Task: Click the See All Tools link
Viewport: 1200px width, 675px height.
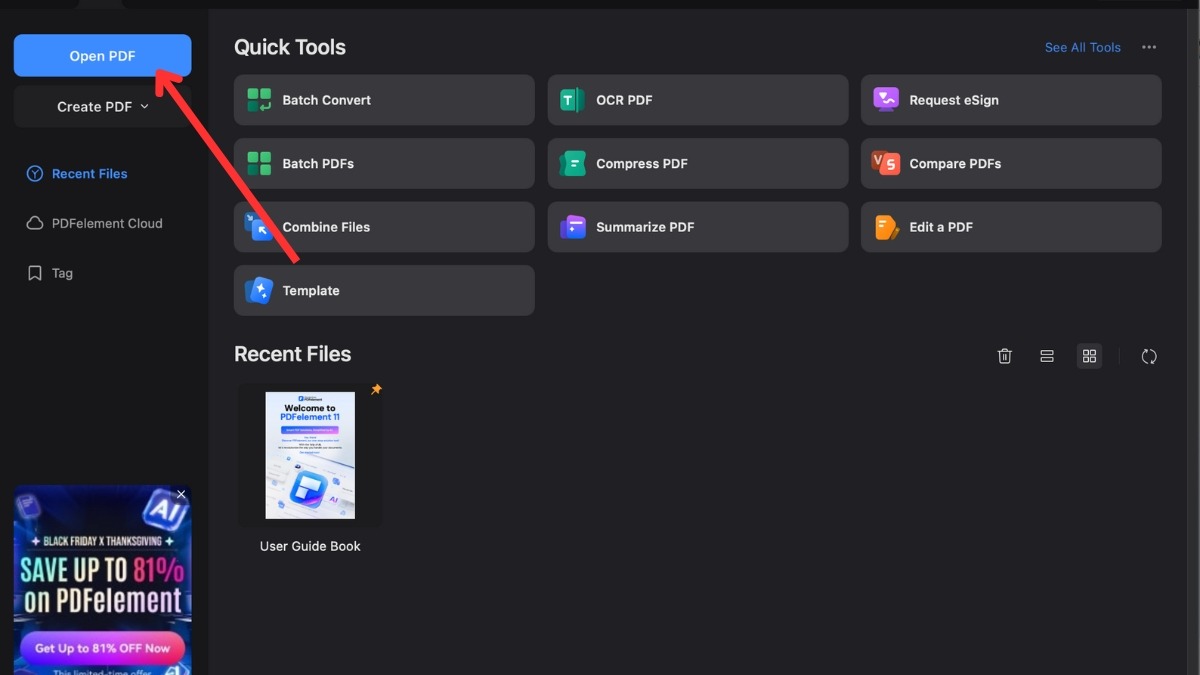Action: [1082, 47]
